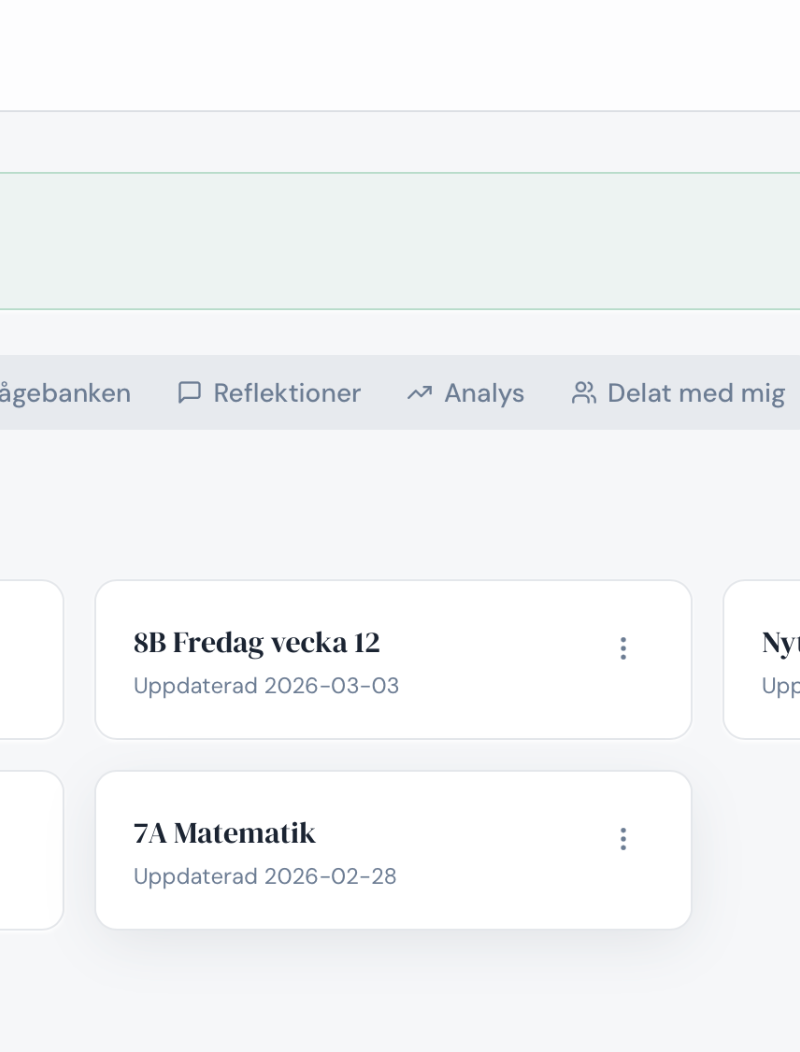Select the partially visible Frågebanken tab
Viewport: 800px width, 1052px height.
coord(66,393)
